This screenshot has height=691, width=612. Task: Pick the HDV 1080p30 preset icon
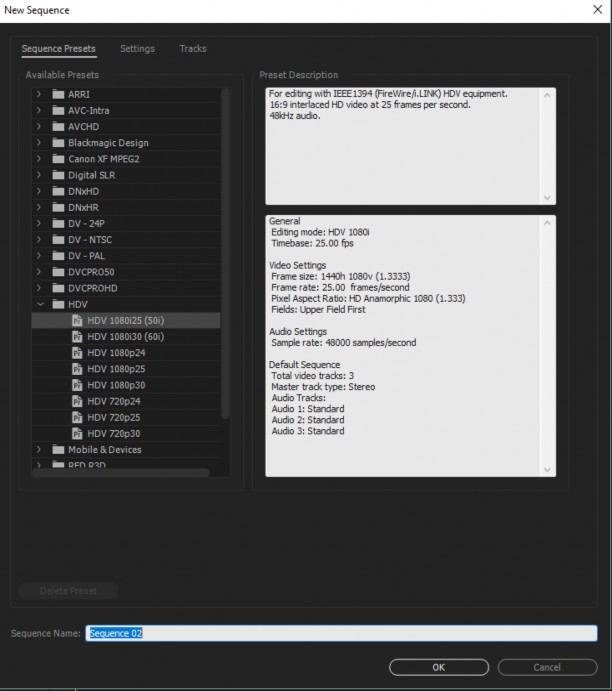(77, 385)
